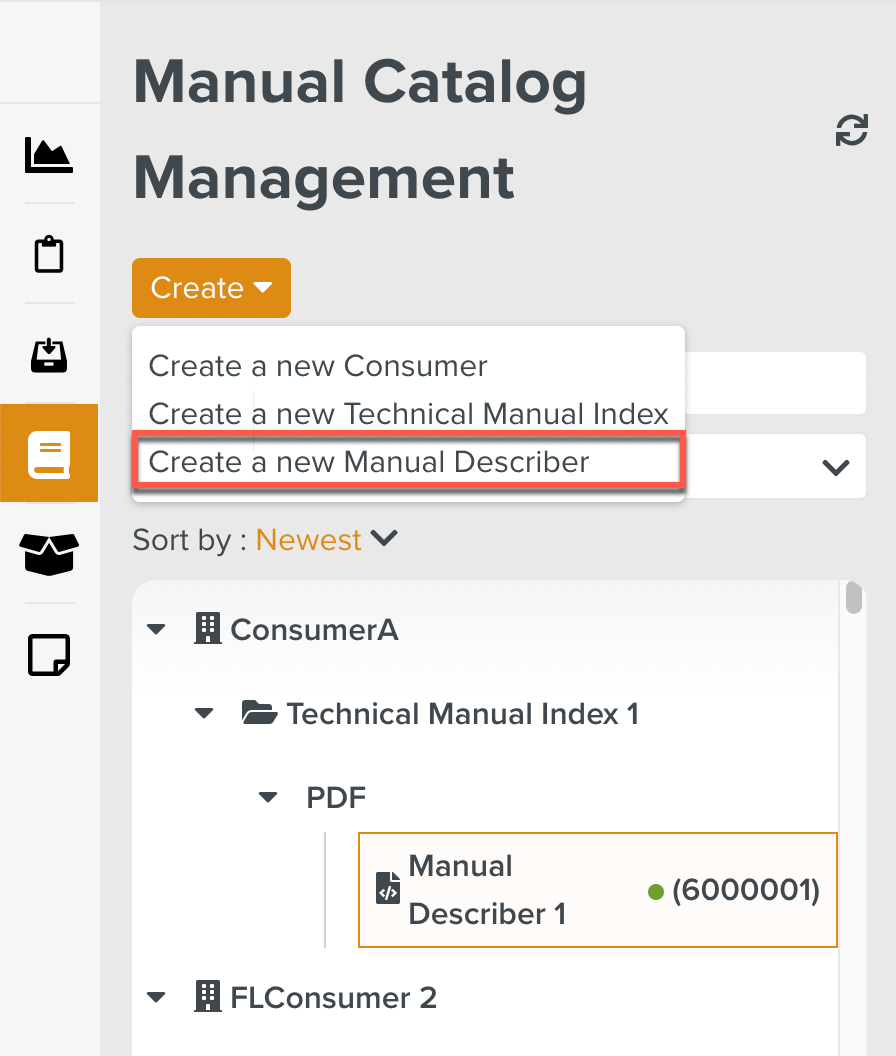
Task: Click the orange Create button
Action: 211,288
